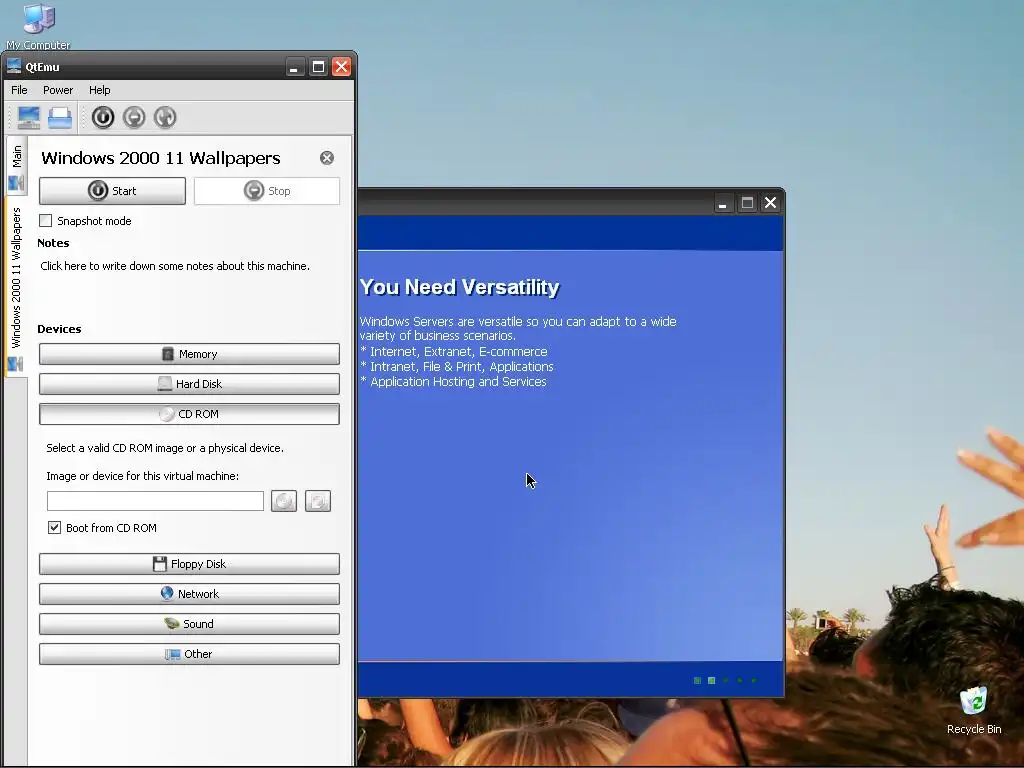
Task: Click the notes text area
Action: tap(189, 285)
